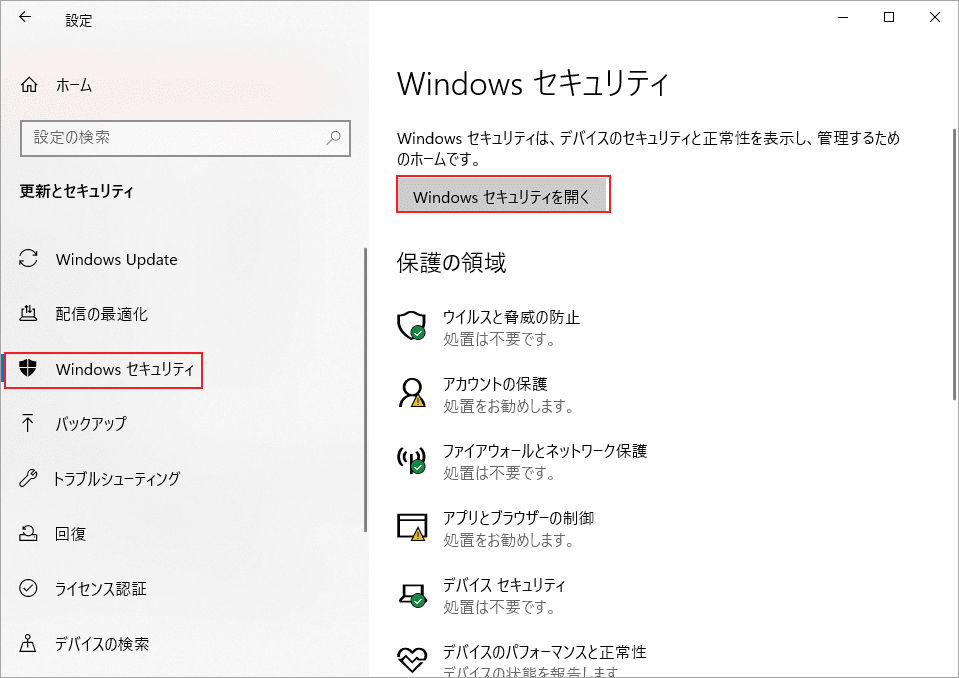Click 処置をお勧めします under アカウントの保護
The image size is (959, 678).
coord(508,406)
